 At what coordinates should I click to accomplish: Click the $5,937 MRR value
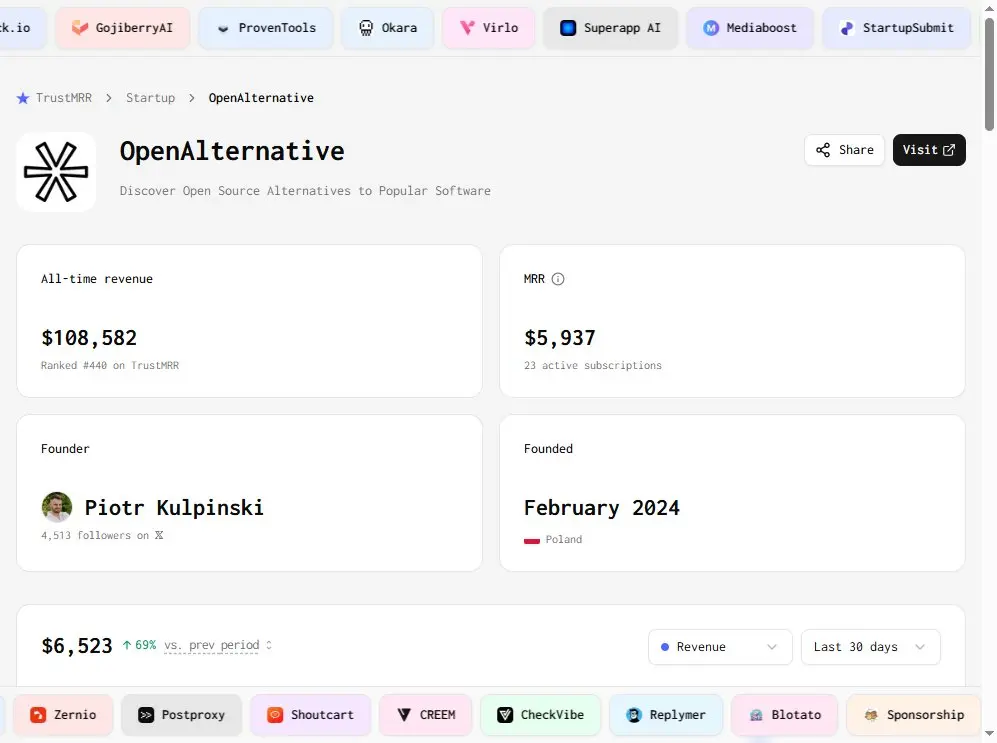[x=560, y=338]
